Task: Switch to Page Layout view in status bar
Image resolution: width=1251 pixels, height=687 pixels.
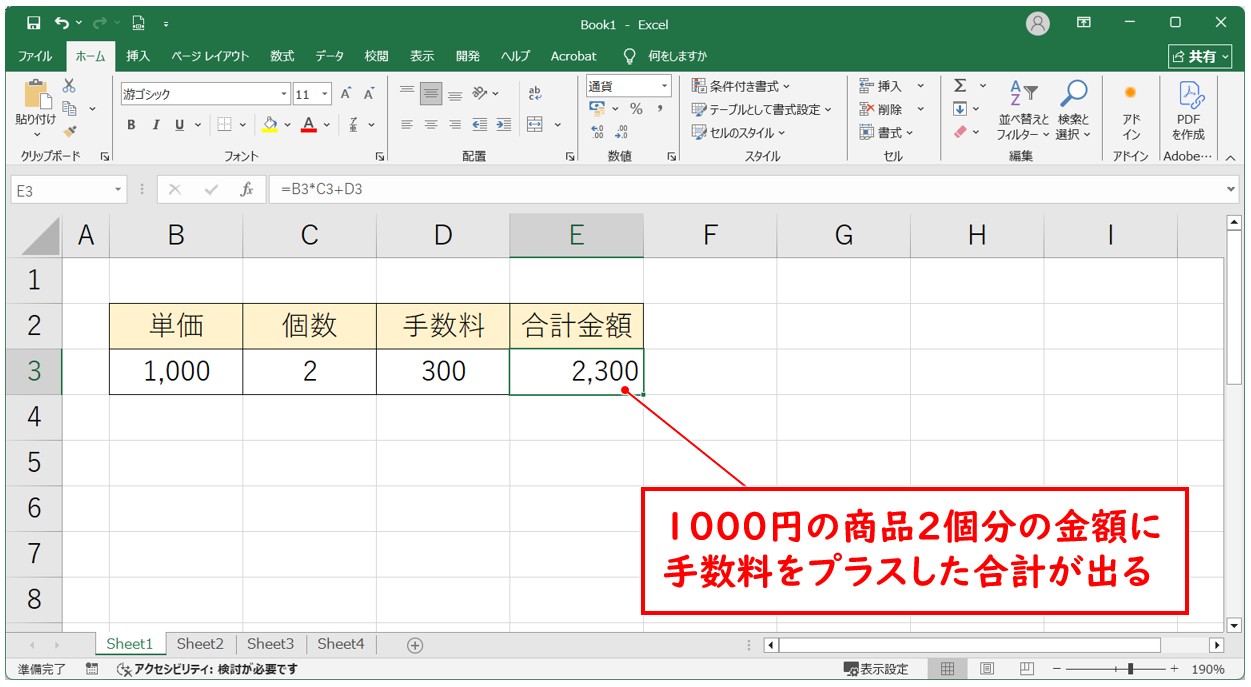Action: pos(987,669)
